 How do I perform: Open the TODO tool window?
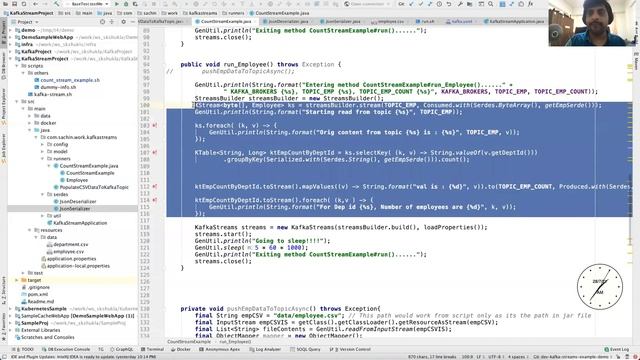[x=24, y=349]
